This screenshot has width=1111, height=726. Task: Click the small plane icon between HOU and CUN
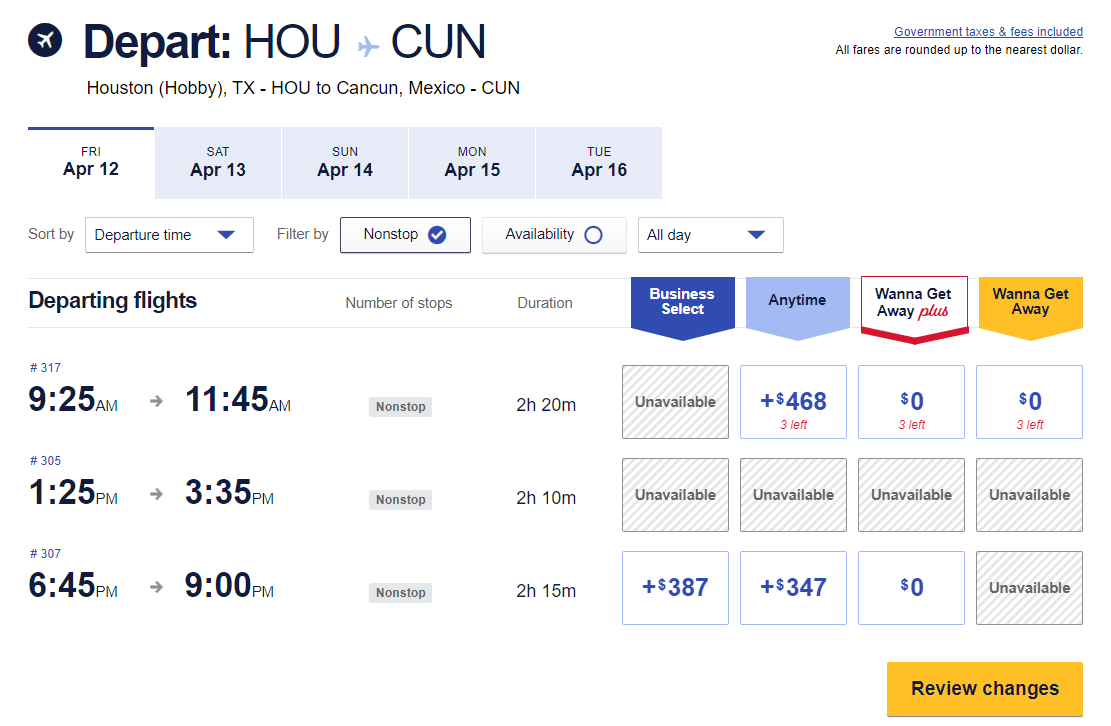(371, 44)
